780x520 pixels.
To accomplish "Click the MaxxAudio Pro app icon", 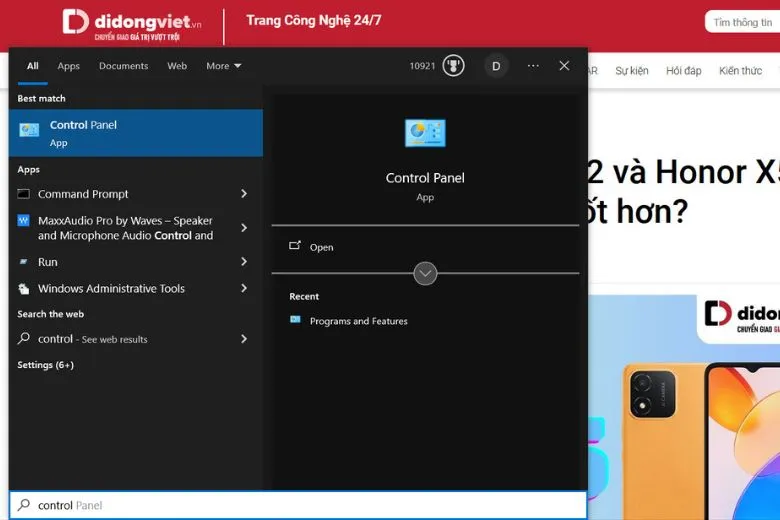I will click(23, 220).
